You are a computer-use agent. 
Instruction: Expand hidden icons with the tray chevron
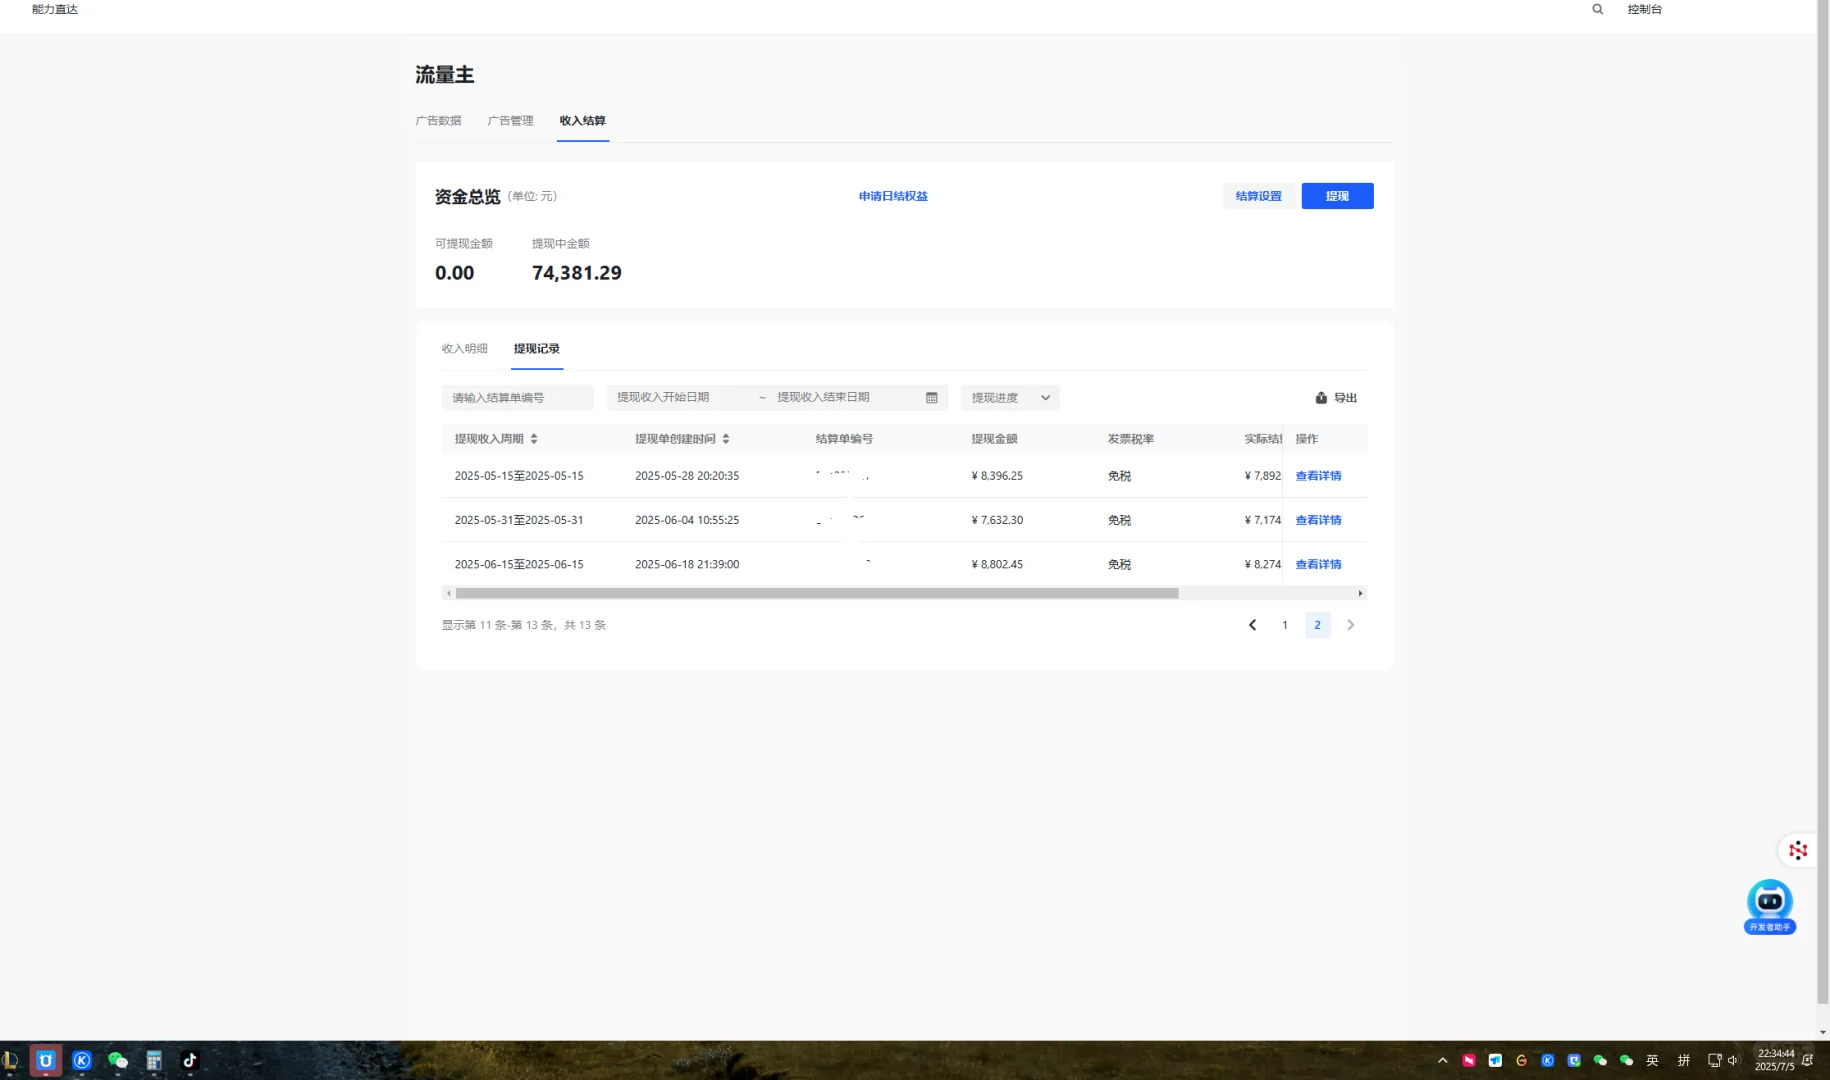point(1443,1060)
